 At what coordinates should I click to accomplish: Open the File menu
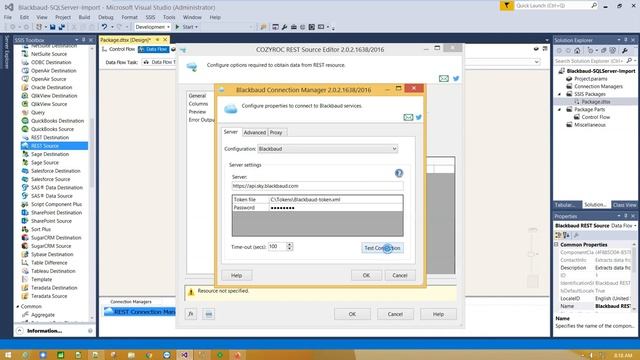click(x=8, y=17)
